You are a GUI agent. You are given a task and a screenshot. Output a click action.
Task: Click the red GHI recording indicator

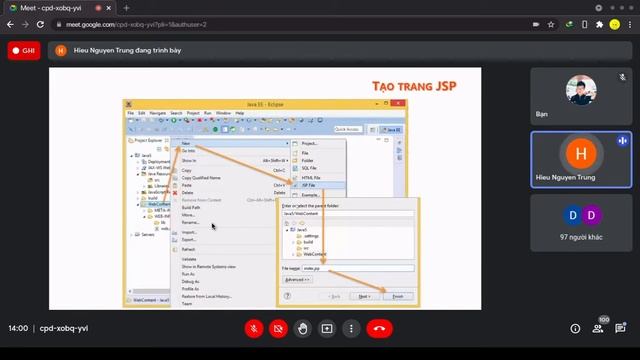[24, 51]
